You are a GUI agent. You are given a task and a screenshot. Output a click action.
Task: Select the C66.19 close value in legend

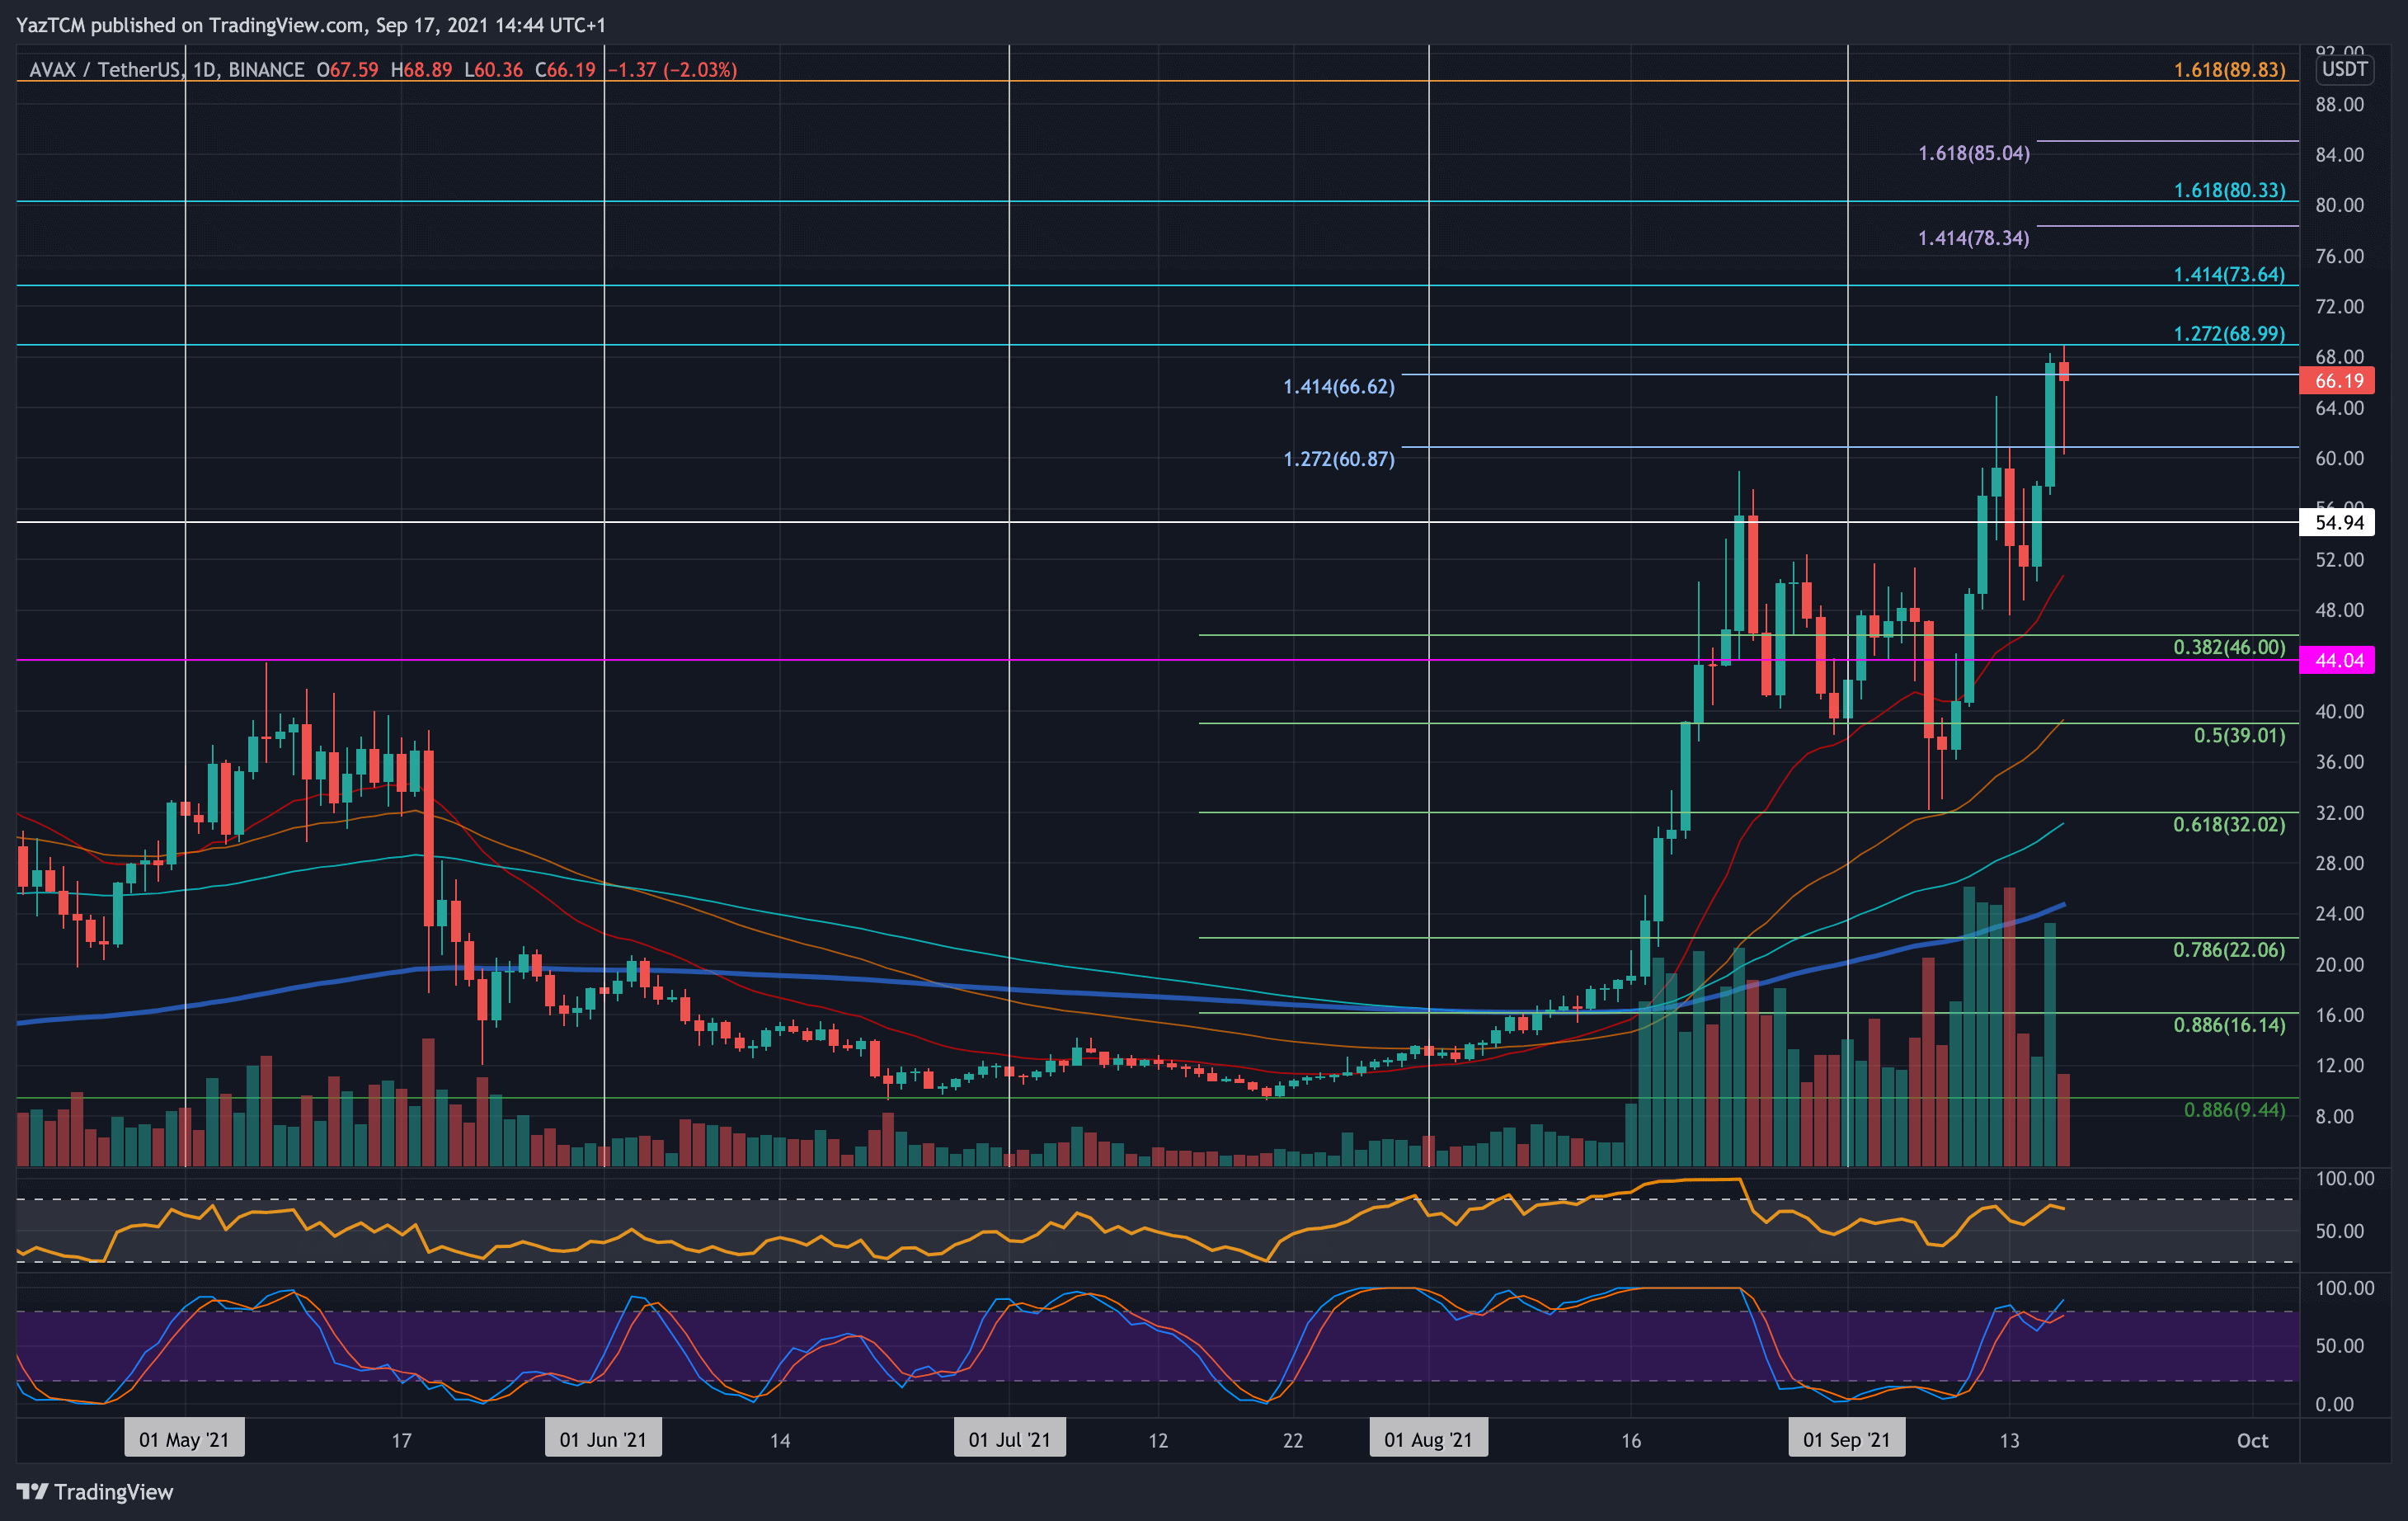coord(566,70)
